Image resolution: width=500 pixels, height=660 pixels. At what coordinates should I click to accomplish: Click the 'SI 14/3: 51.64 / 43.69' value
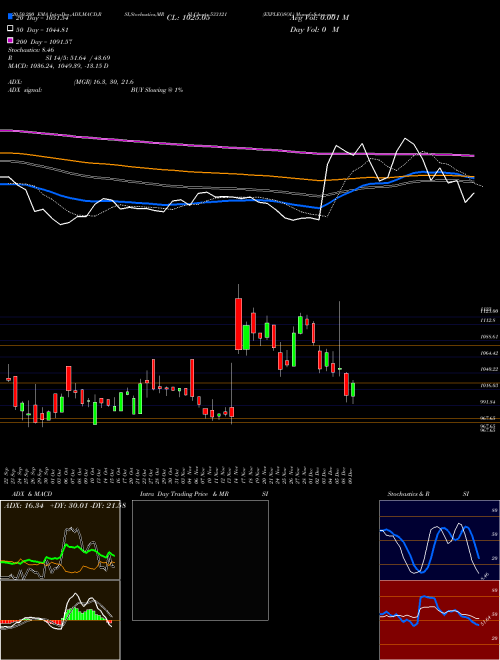click(x=78, y=58)
